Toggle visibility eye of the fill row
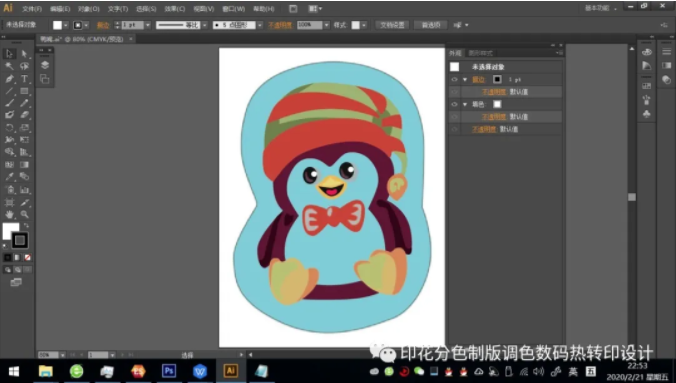676x383 pixels. point(454,104)
